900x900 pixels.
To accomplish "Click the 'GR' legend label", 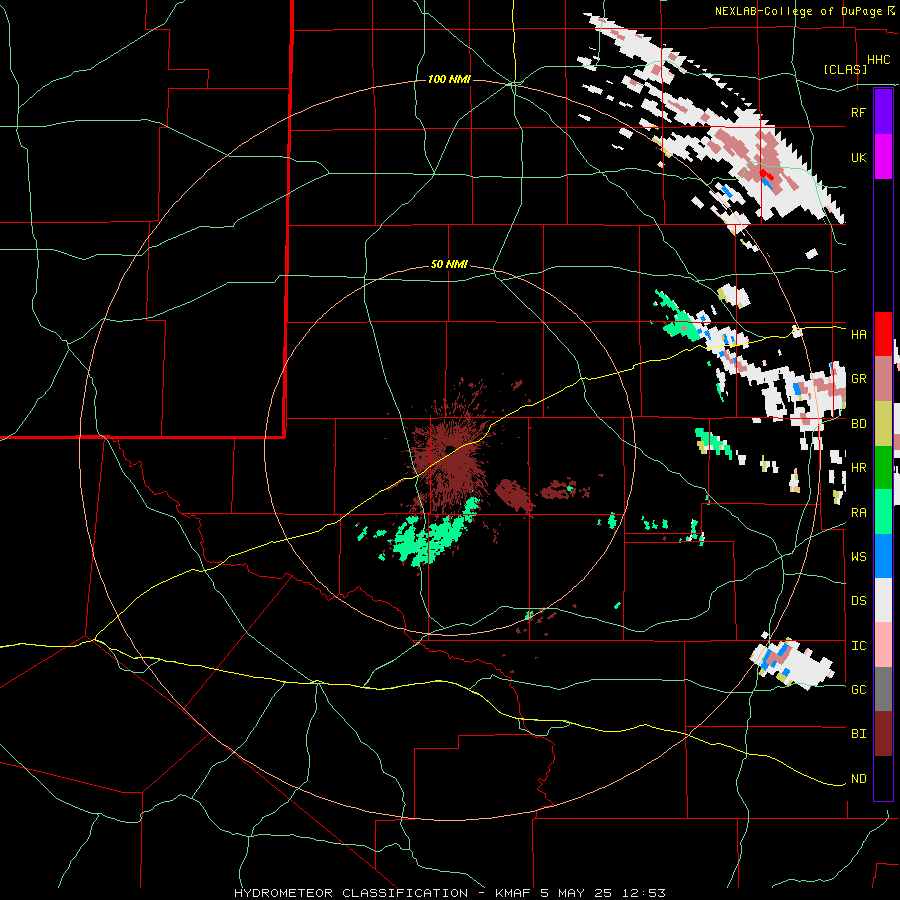I will point(858,379).
